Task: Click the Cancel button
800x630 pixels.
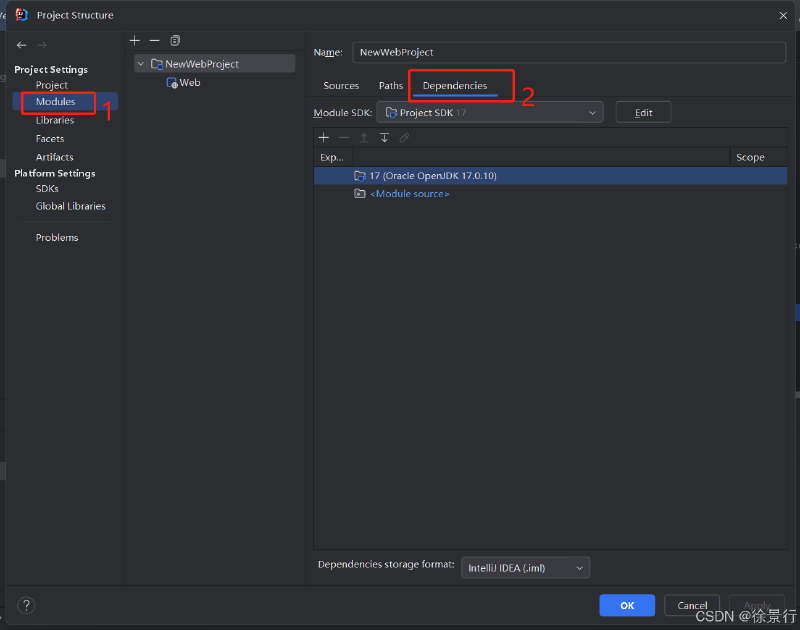Action: tap(692, 606)
